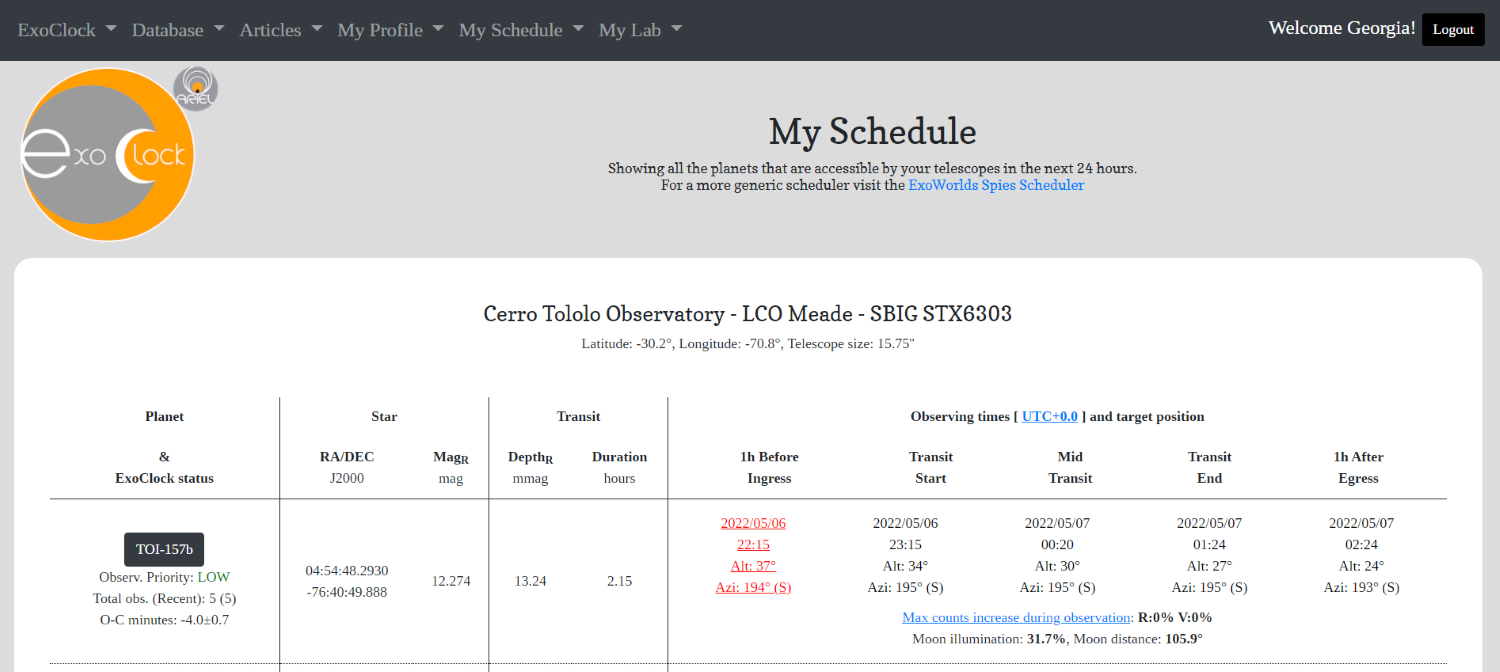This screenshot has height=672, width=1500.
Task: Click the red Azi: 194° (S) link
Action: pos(753,587)
